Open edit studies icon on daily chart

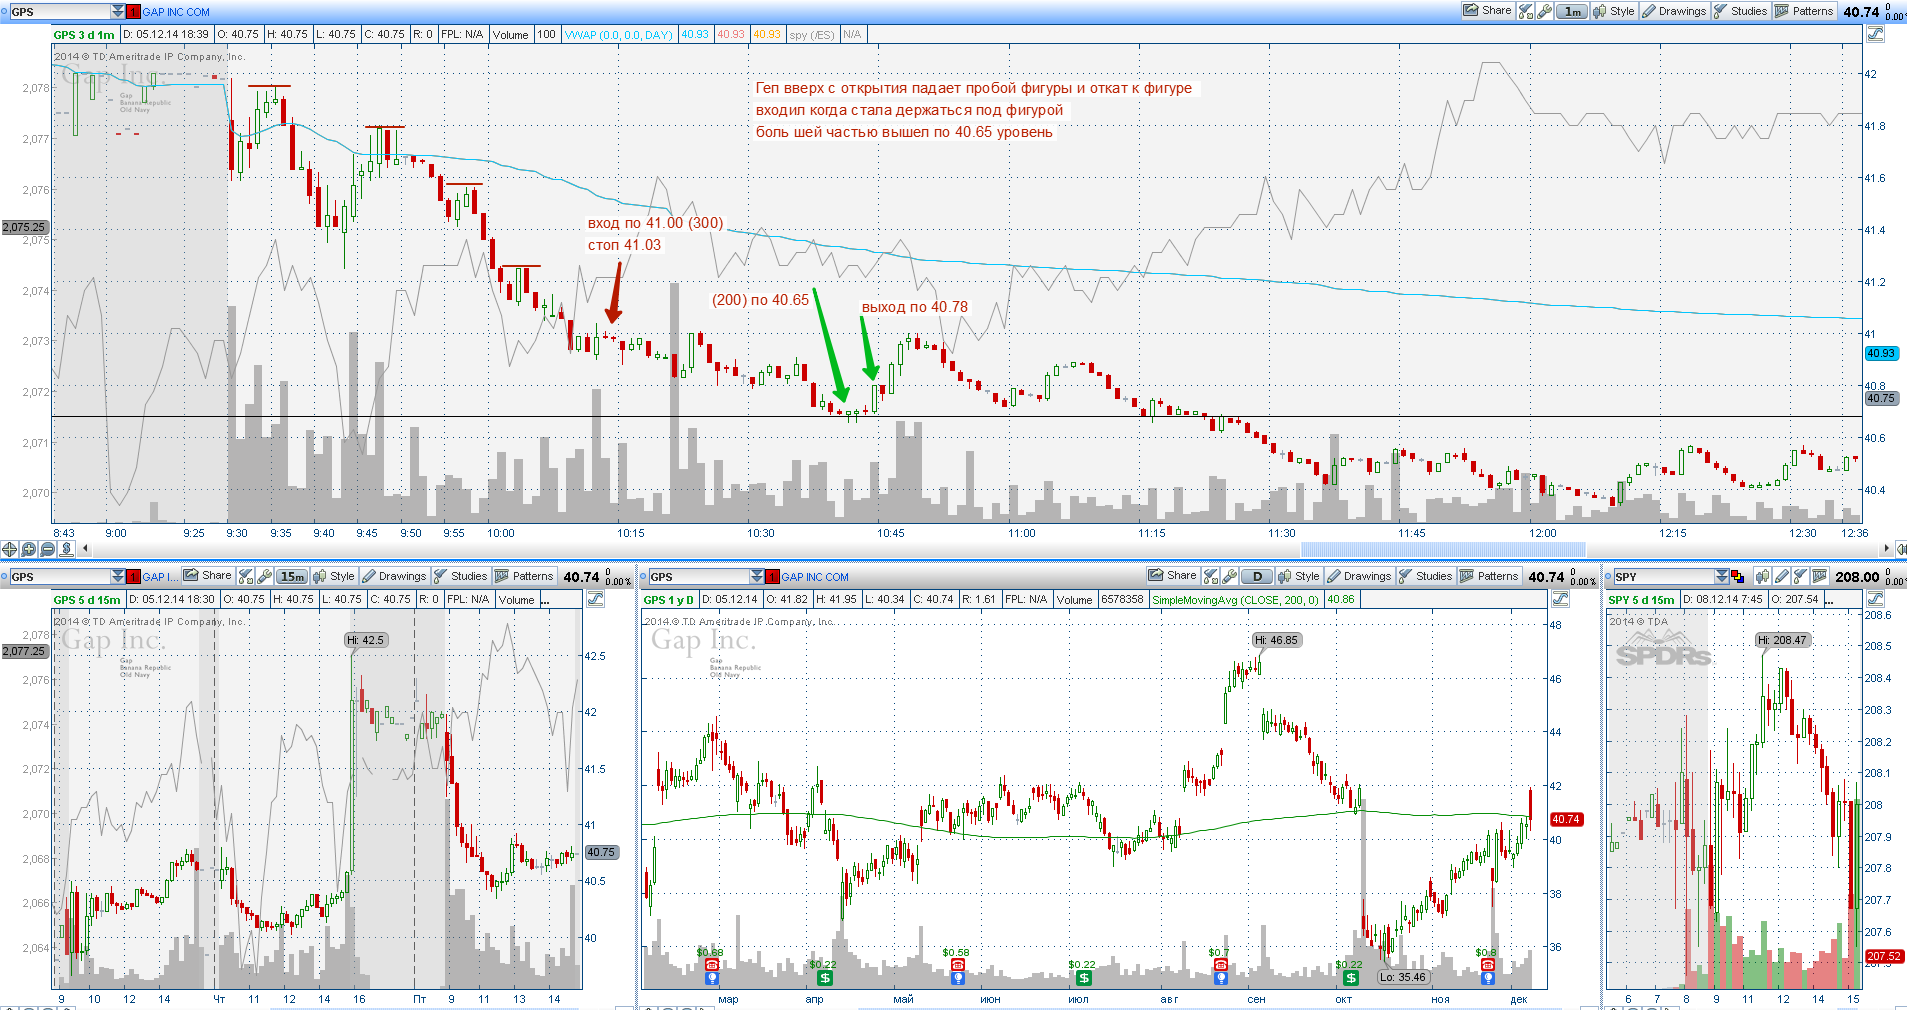(x=1211, y=576)
